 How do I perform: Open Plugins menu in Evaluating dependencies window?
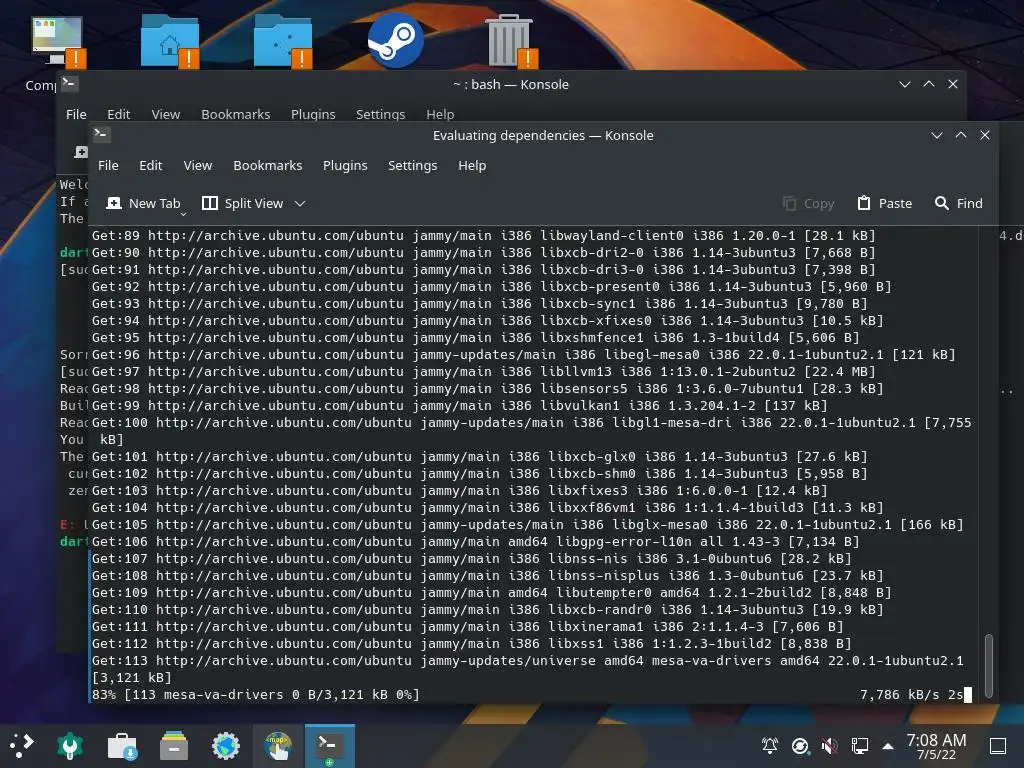coord(345,165)
